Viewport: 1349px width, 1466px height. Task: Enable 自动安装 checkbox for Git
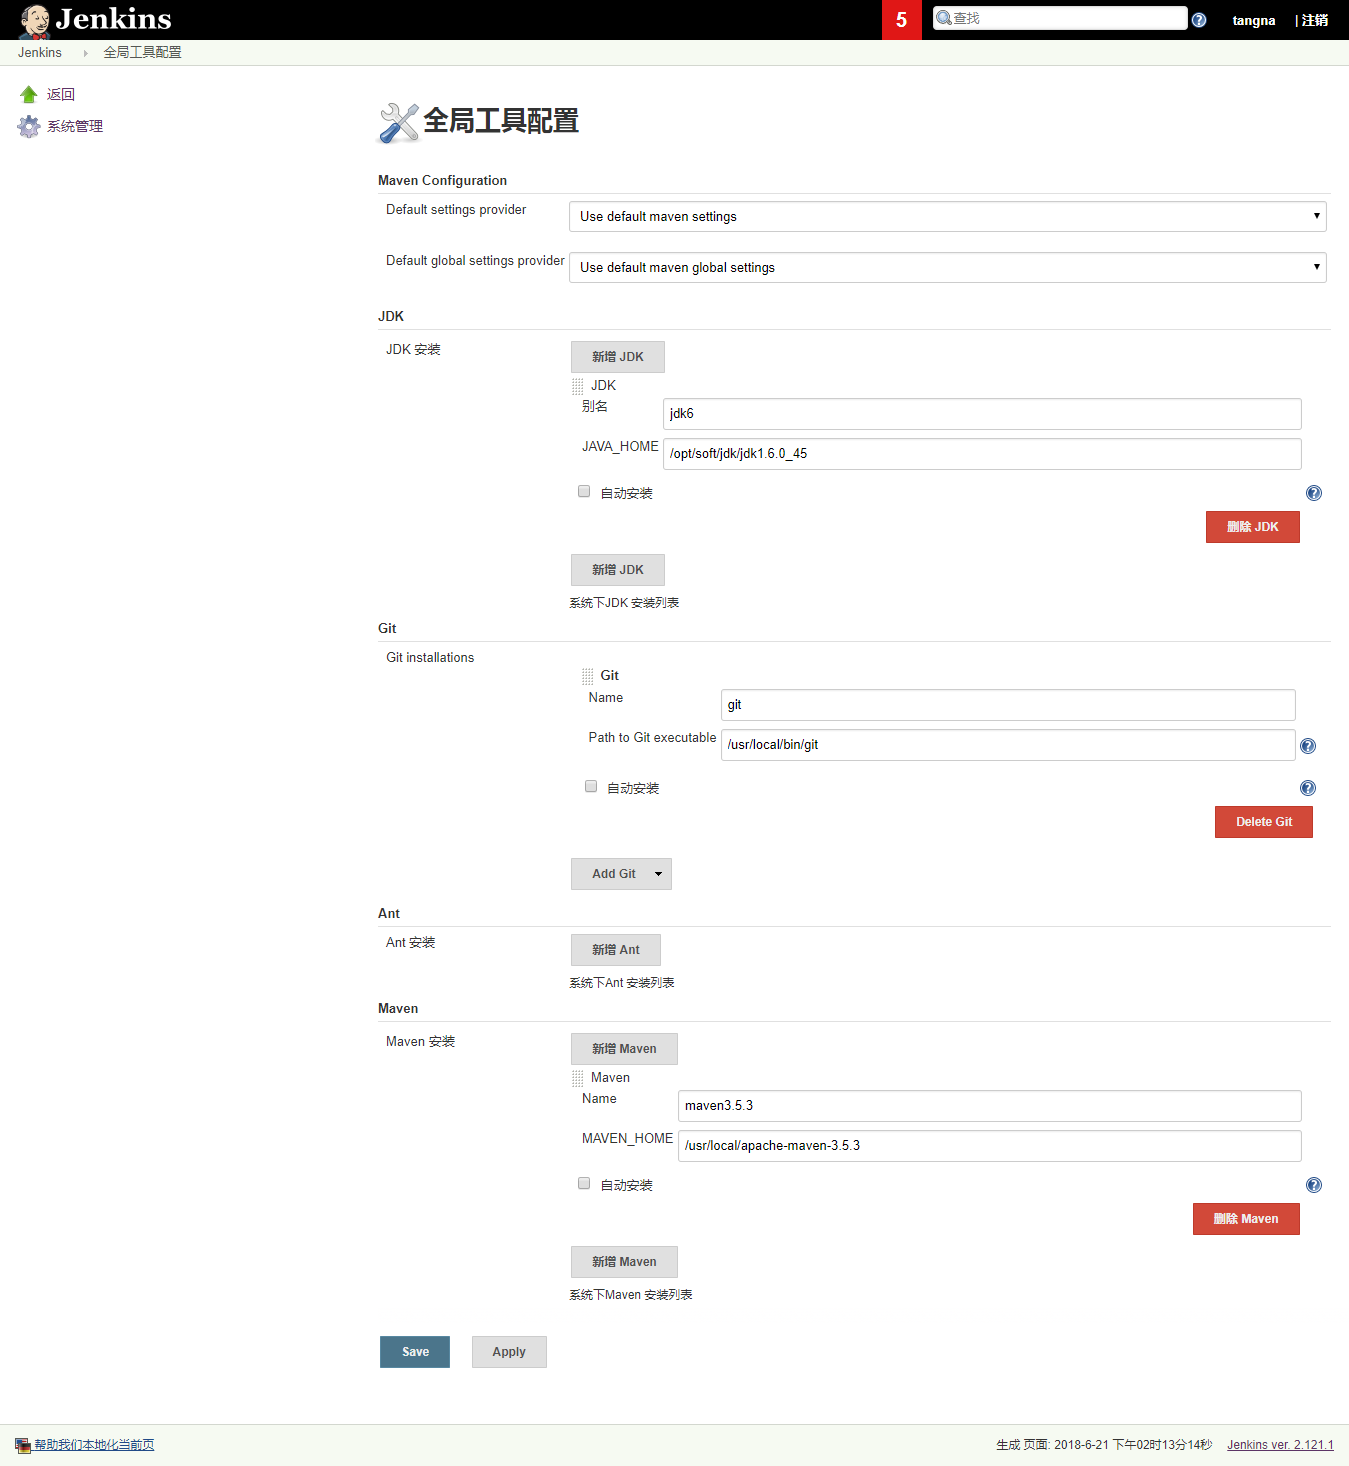591,786
